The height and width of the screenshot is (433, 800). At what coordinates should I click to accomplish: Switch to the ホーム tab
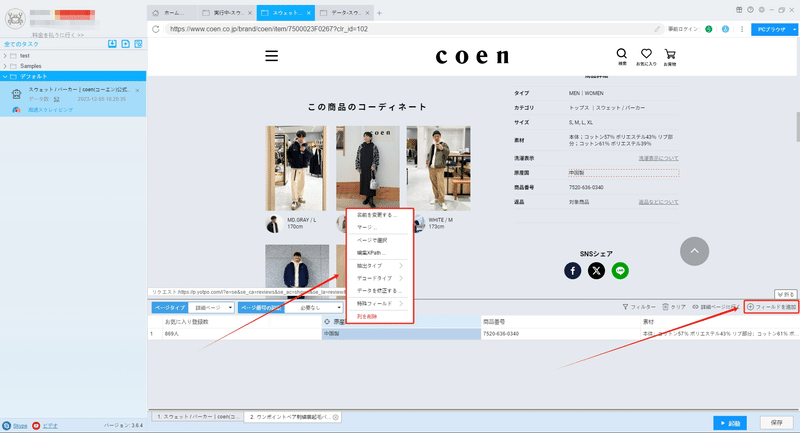tap(173, 13)
